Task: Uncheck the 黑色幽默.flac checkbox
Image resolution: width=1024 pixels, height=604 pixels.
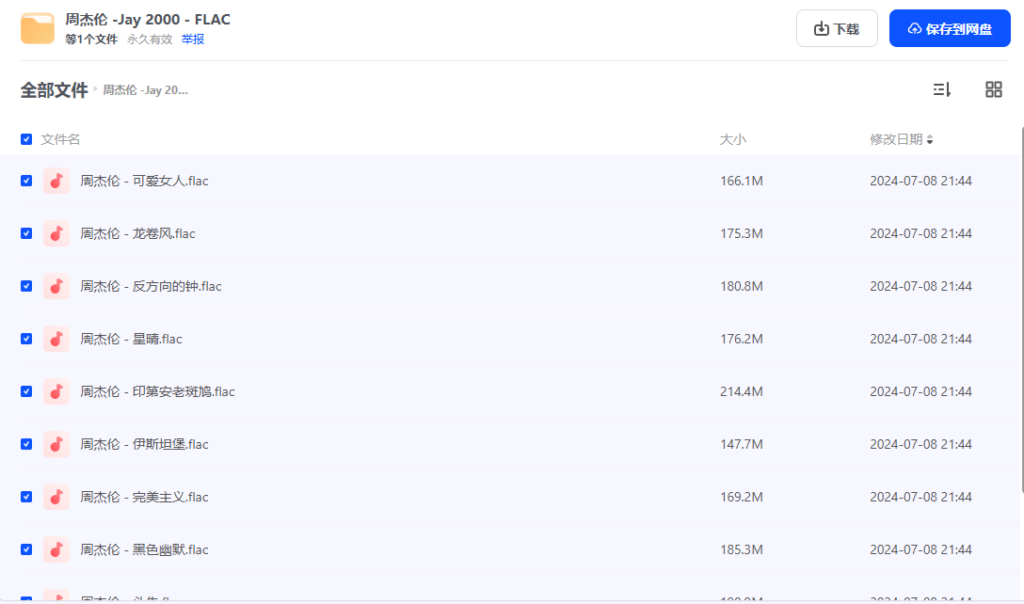Action: click(x=26, y=550)
